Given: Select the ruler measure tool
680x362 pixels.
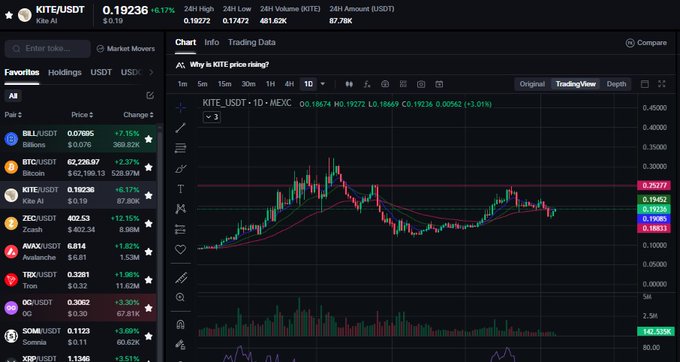Looking at the screenshot, I should click(x=180, y=278).
